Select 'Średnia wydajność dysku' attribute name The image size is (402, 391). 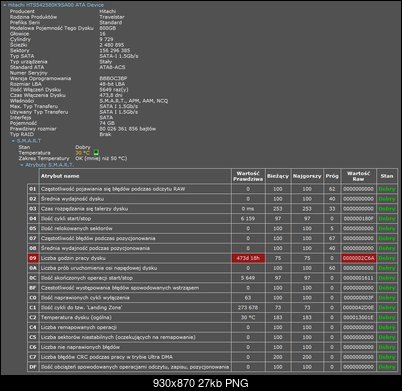[72, 199]
